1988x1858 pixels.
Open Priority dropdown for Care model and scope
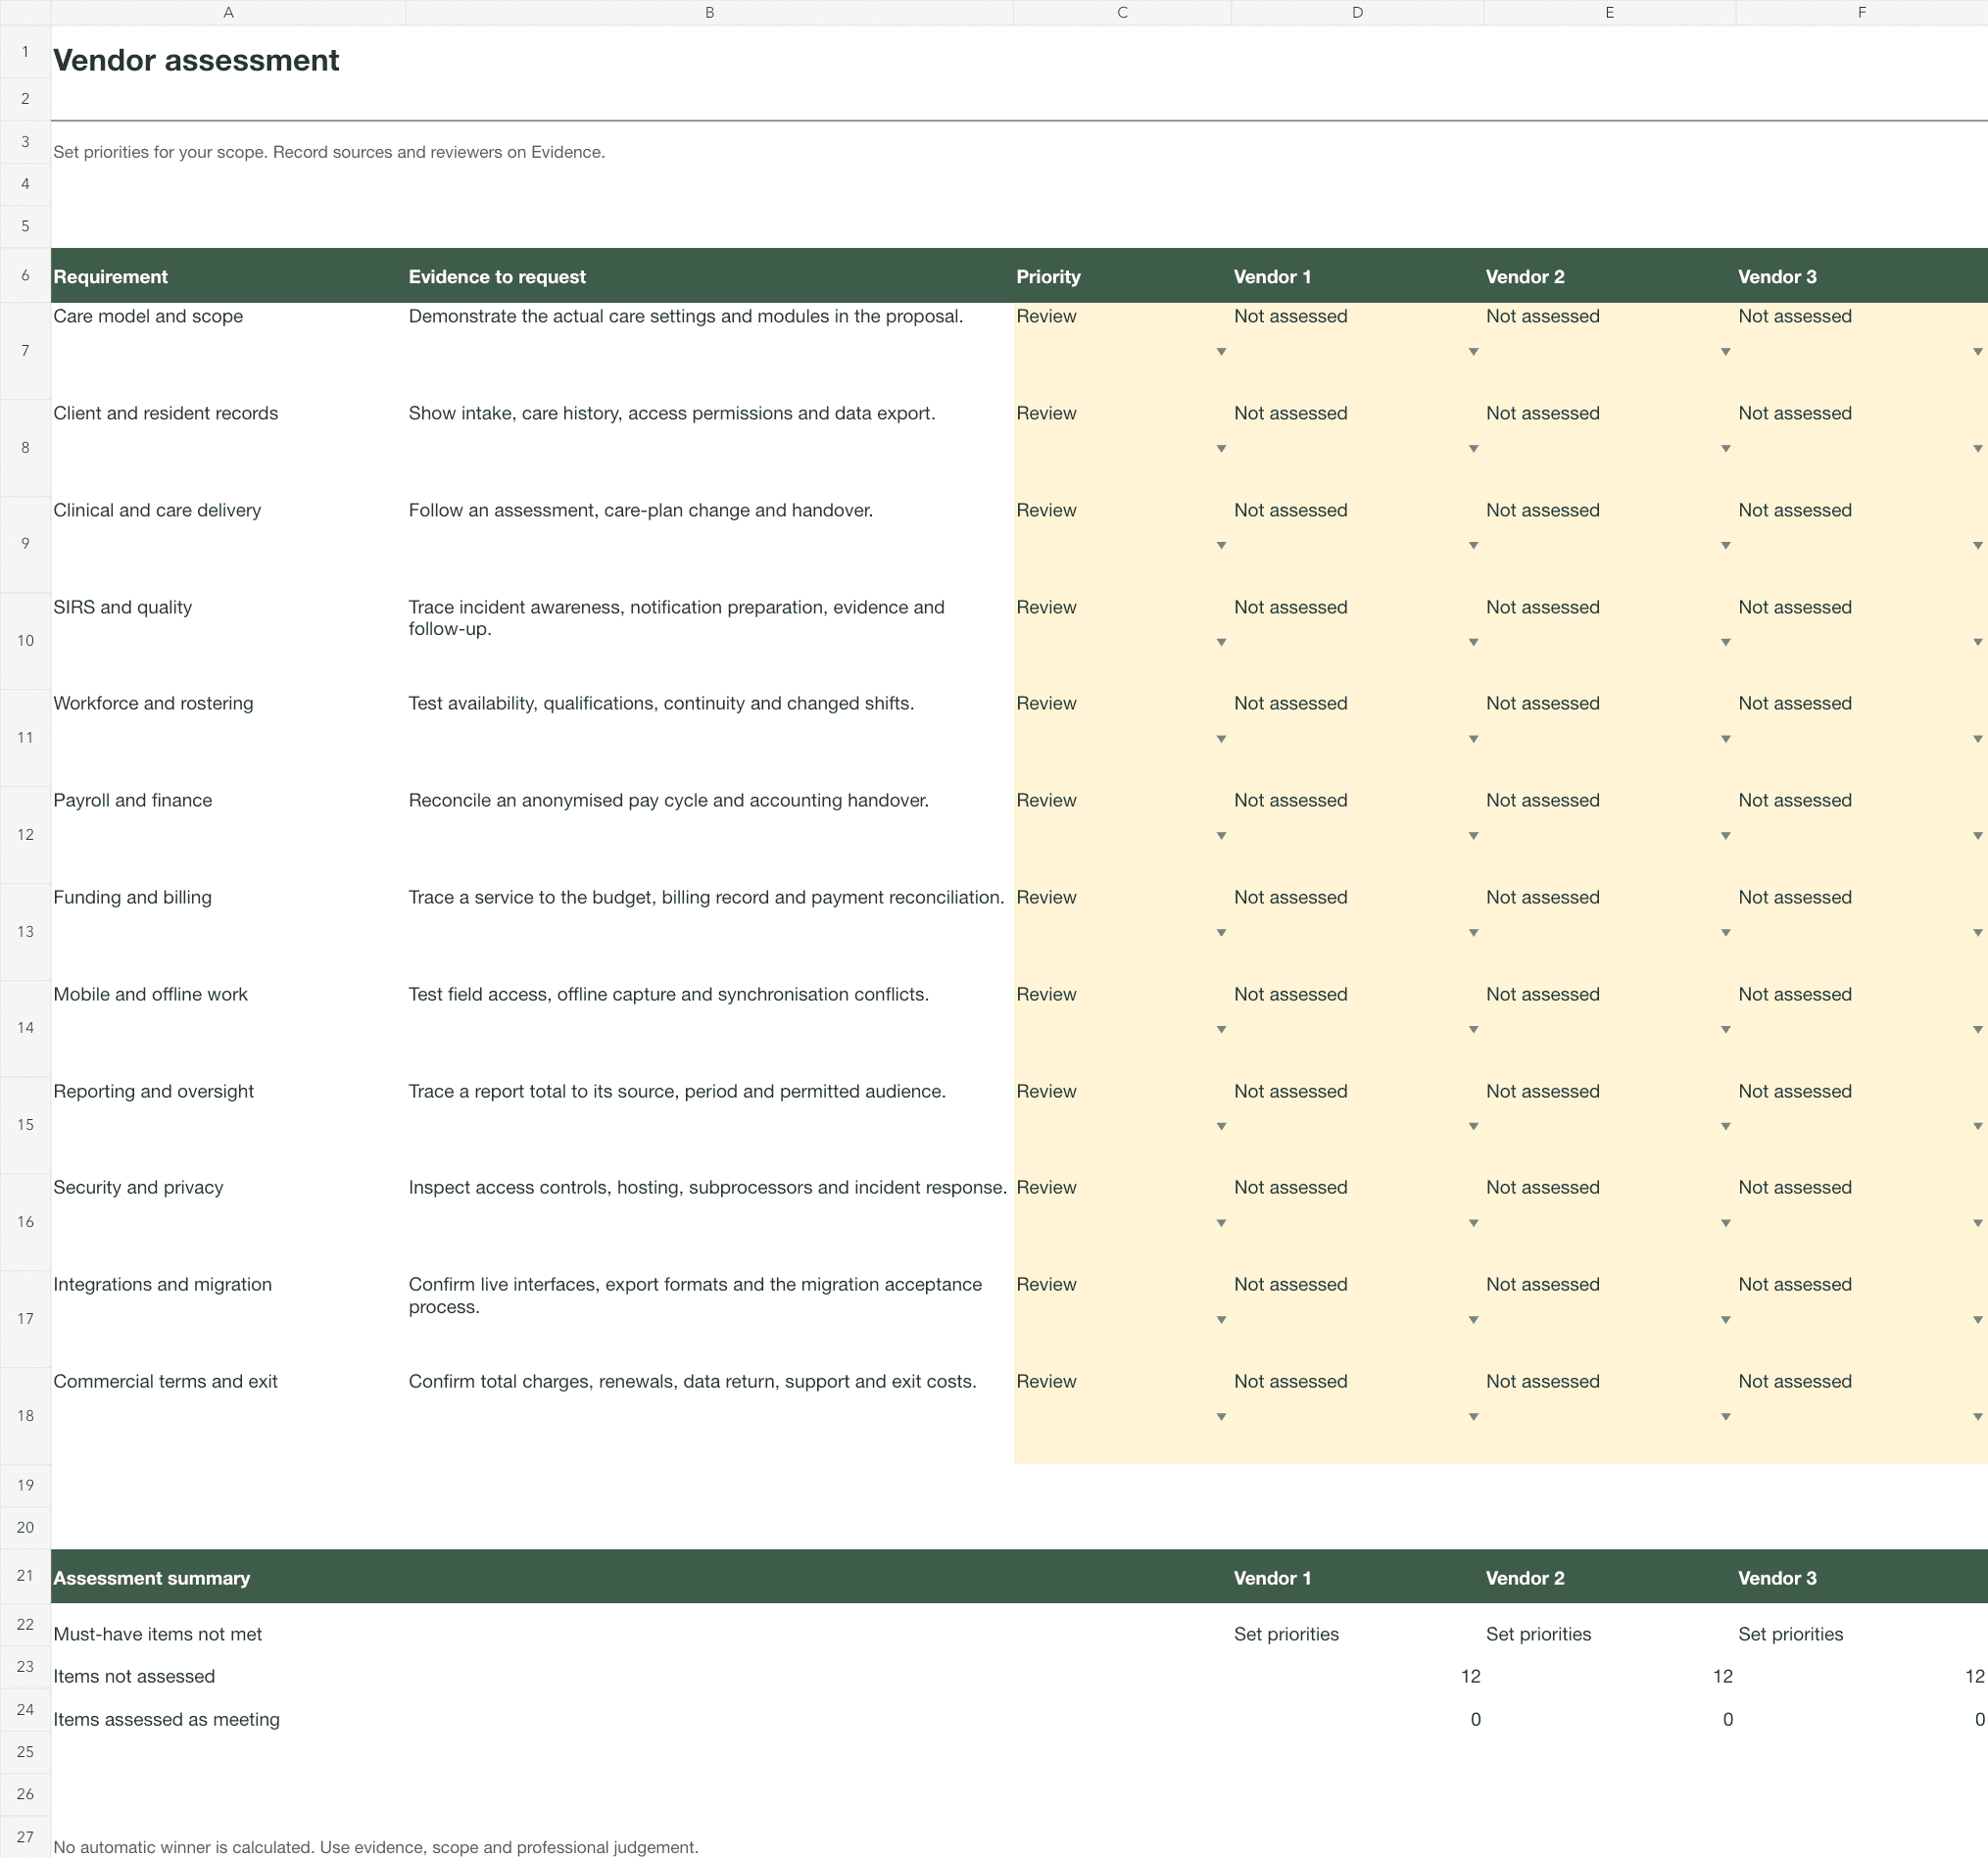point(1220,352)
